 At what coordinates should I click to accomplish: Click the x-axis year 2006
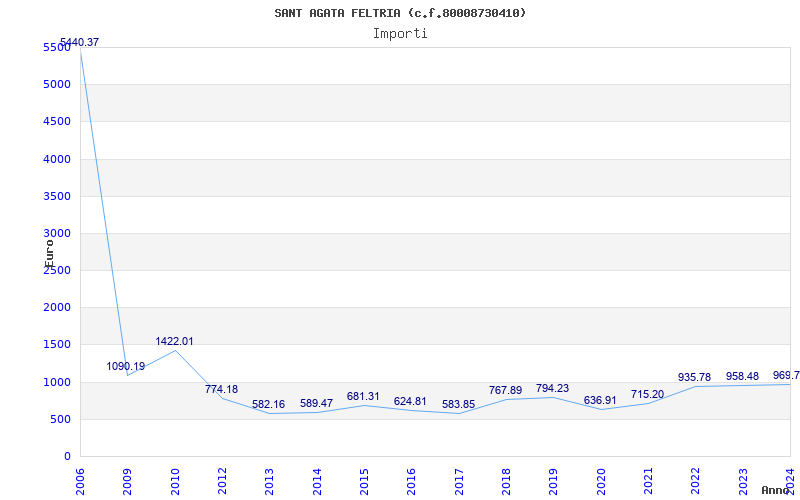80,482
